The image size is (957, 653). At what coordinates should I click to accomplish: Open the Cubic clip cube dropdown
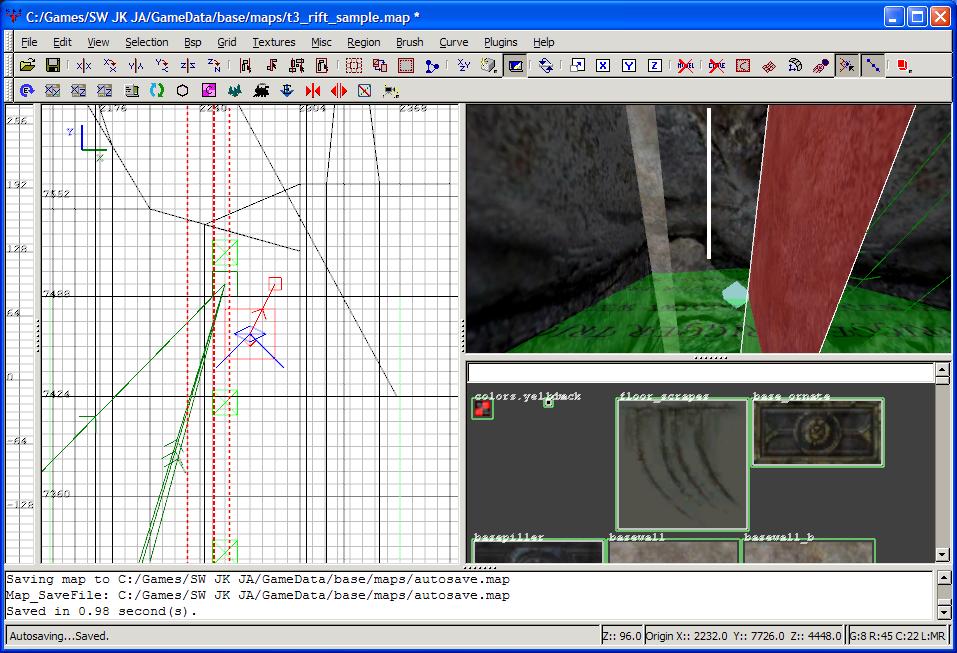click(489, 65)
